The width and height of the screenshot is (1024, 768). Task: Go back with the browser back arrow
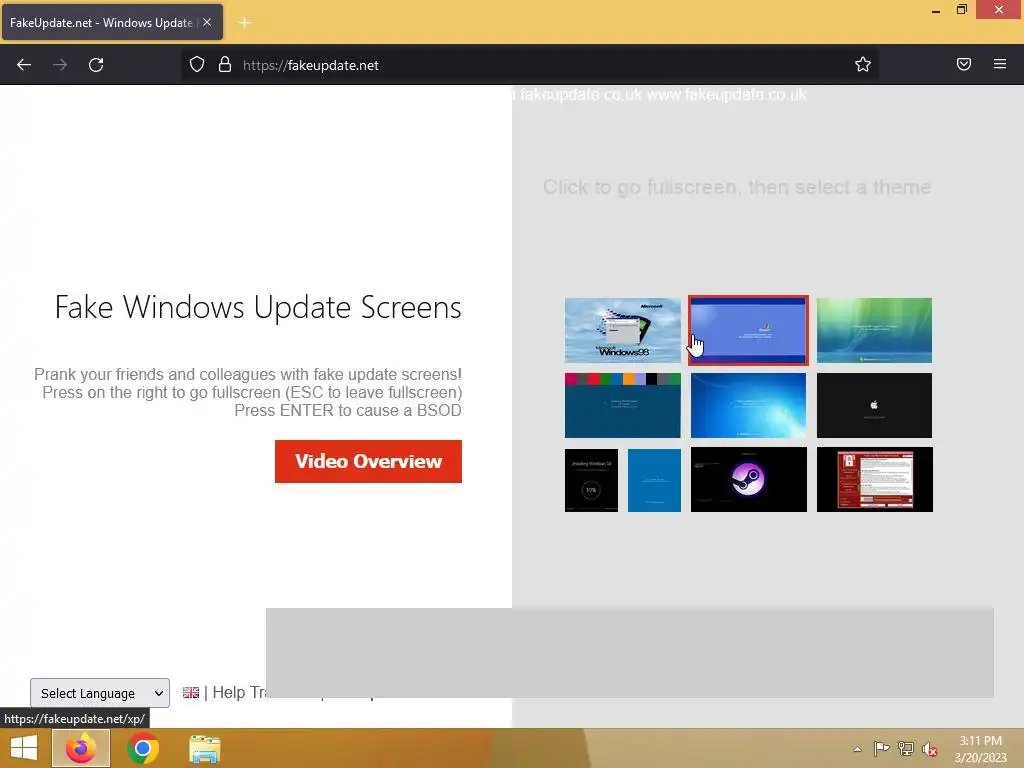pyautogui.click(x=24, y=65)
